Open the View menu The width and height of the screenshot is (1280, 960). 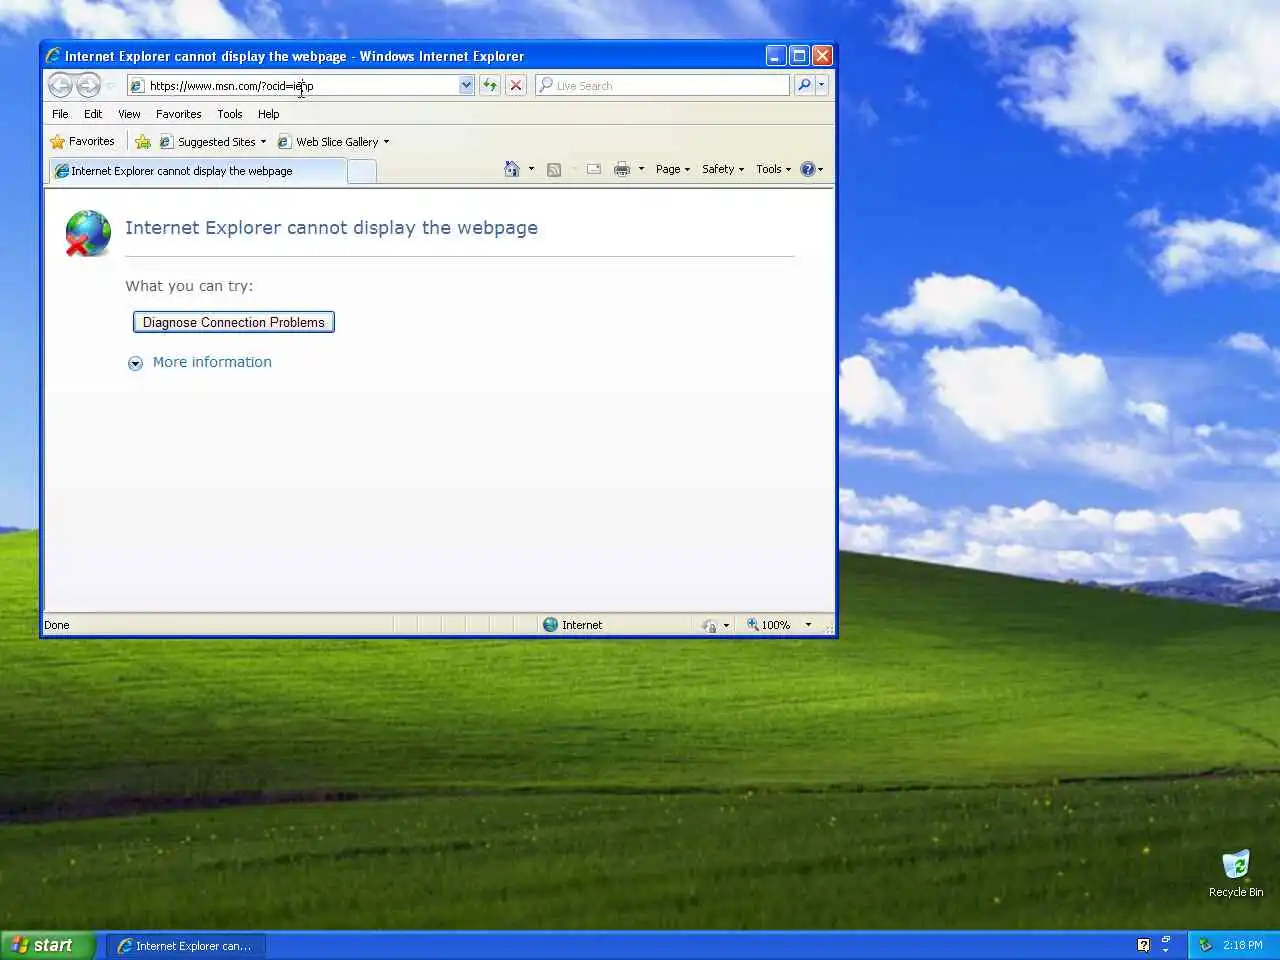point(129,114)
